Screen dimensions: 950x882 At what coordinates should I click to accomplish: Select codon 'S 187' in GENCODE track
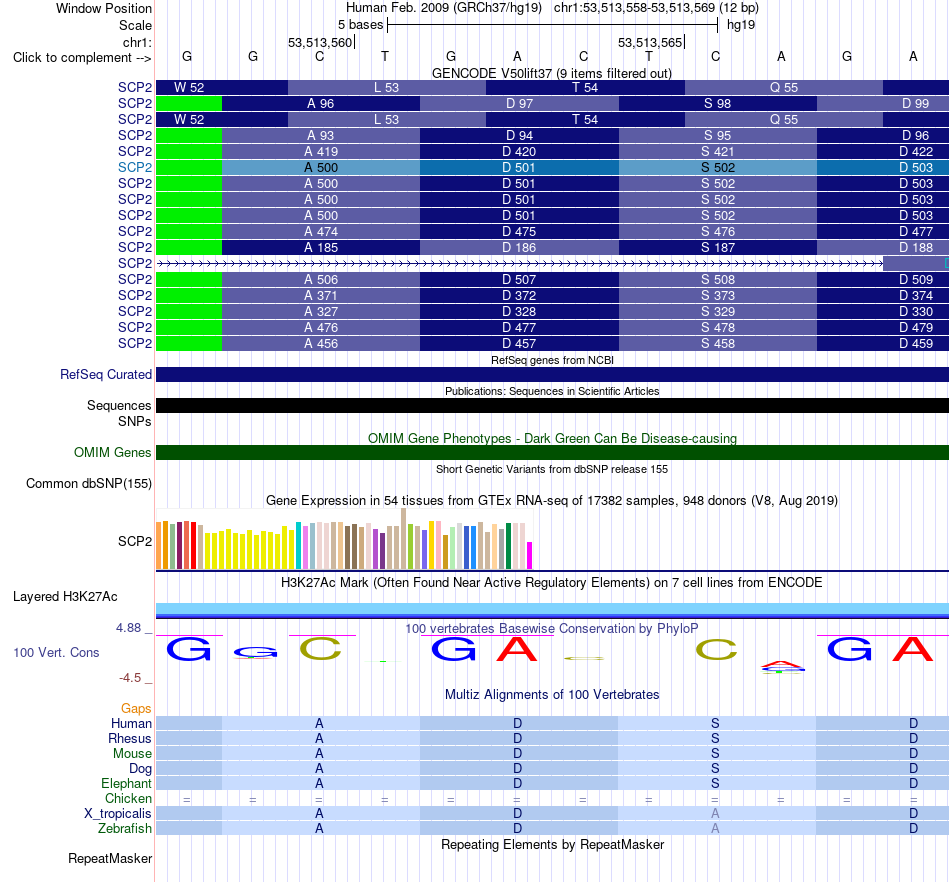(717, 247)
